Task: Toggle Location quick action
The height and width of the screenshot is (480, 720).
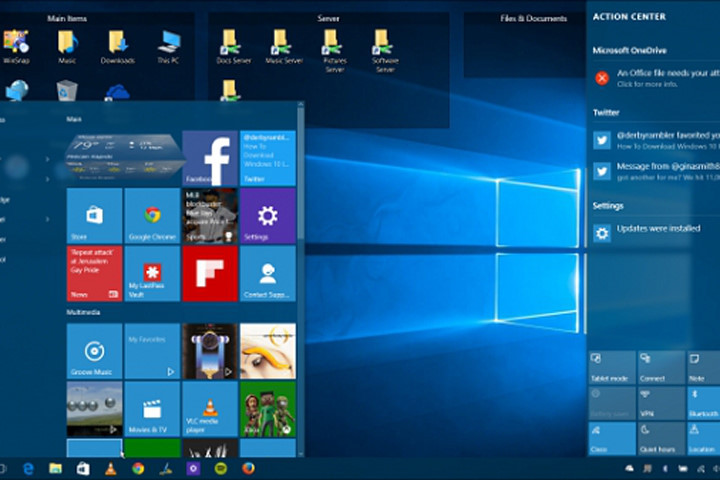Action: [x=703, y=439]
